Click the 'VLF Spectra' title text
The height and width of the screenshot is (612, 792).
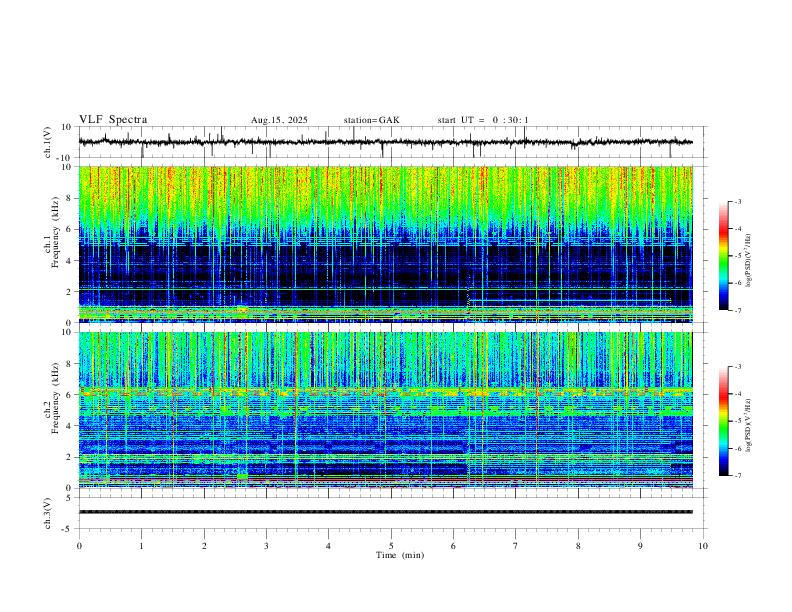[x=113, y=119]
